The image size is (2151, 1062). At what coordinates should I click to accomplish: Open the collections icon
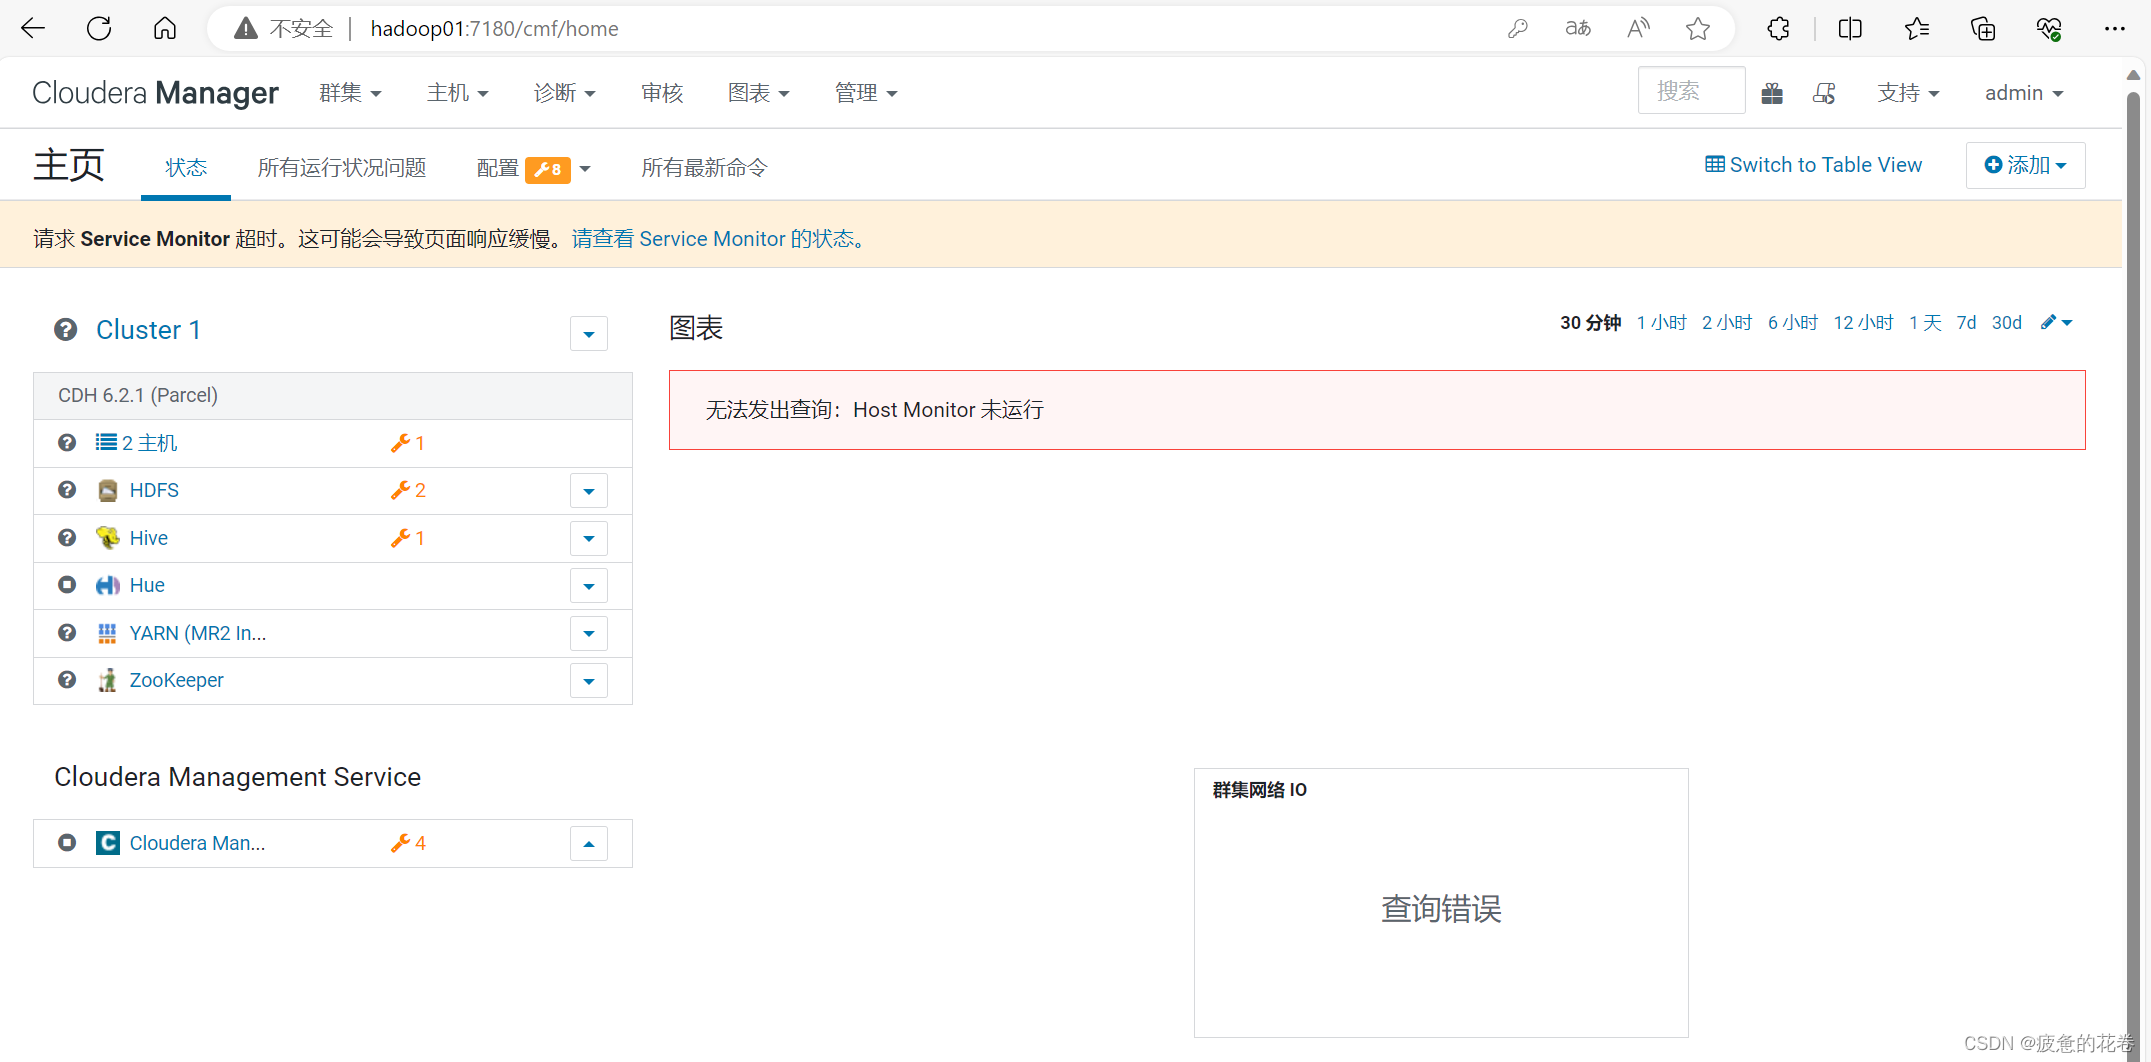(1983, 29)
